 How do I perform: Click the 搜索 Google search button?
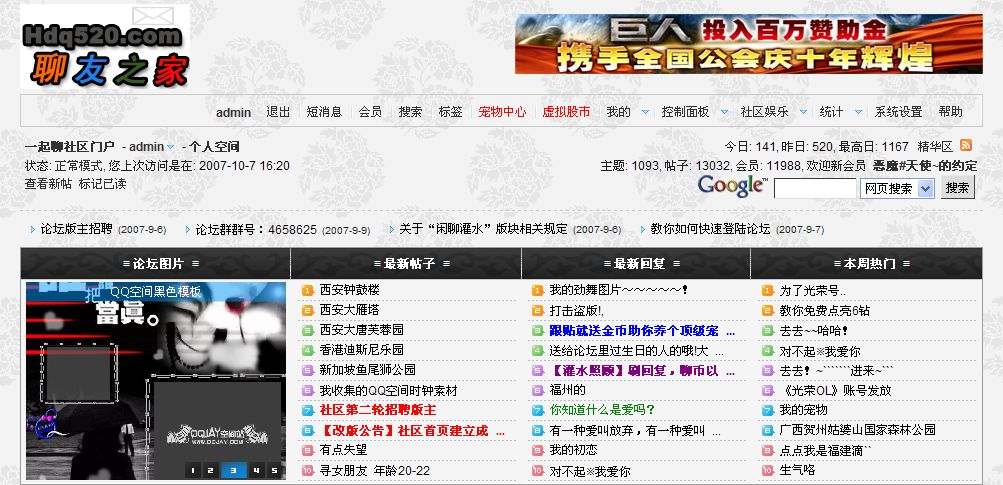point(958,188)
